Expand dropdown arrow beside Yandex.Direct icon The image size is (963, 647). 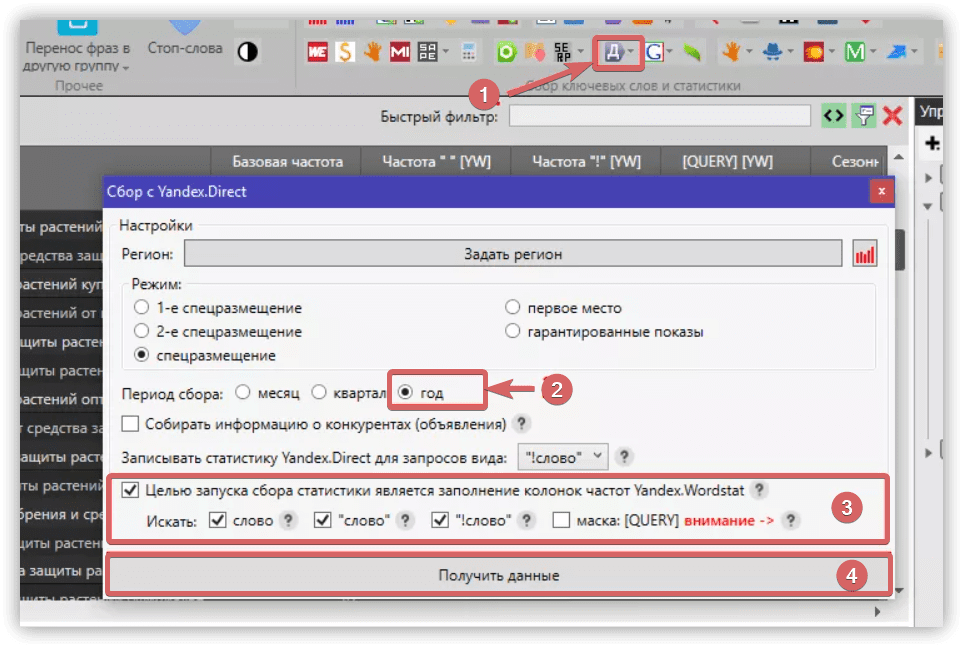[x=630, y=52]
